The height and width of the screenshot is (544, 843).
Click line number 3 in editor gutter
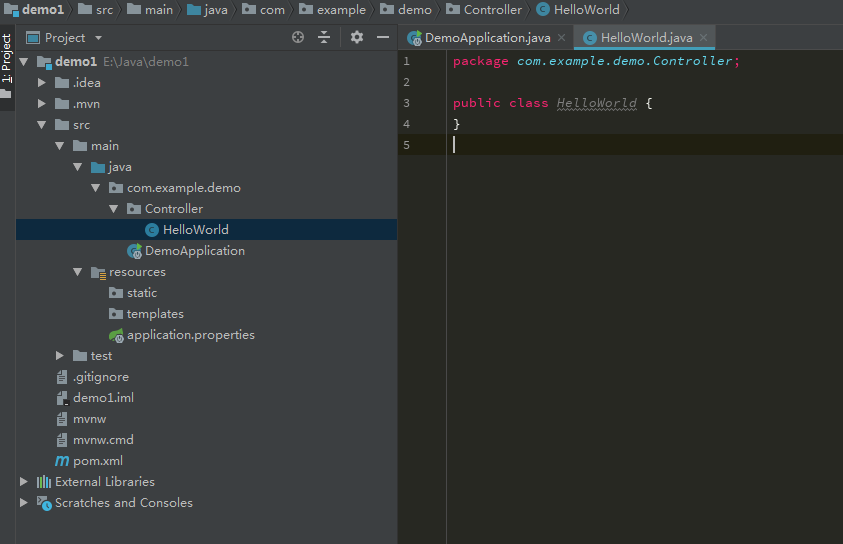[x=407, y=103]
